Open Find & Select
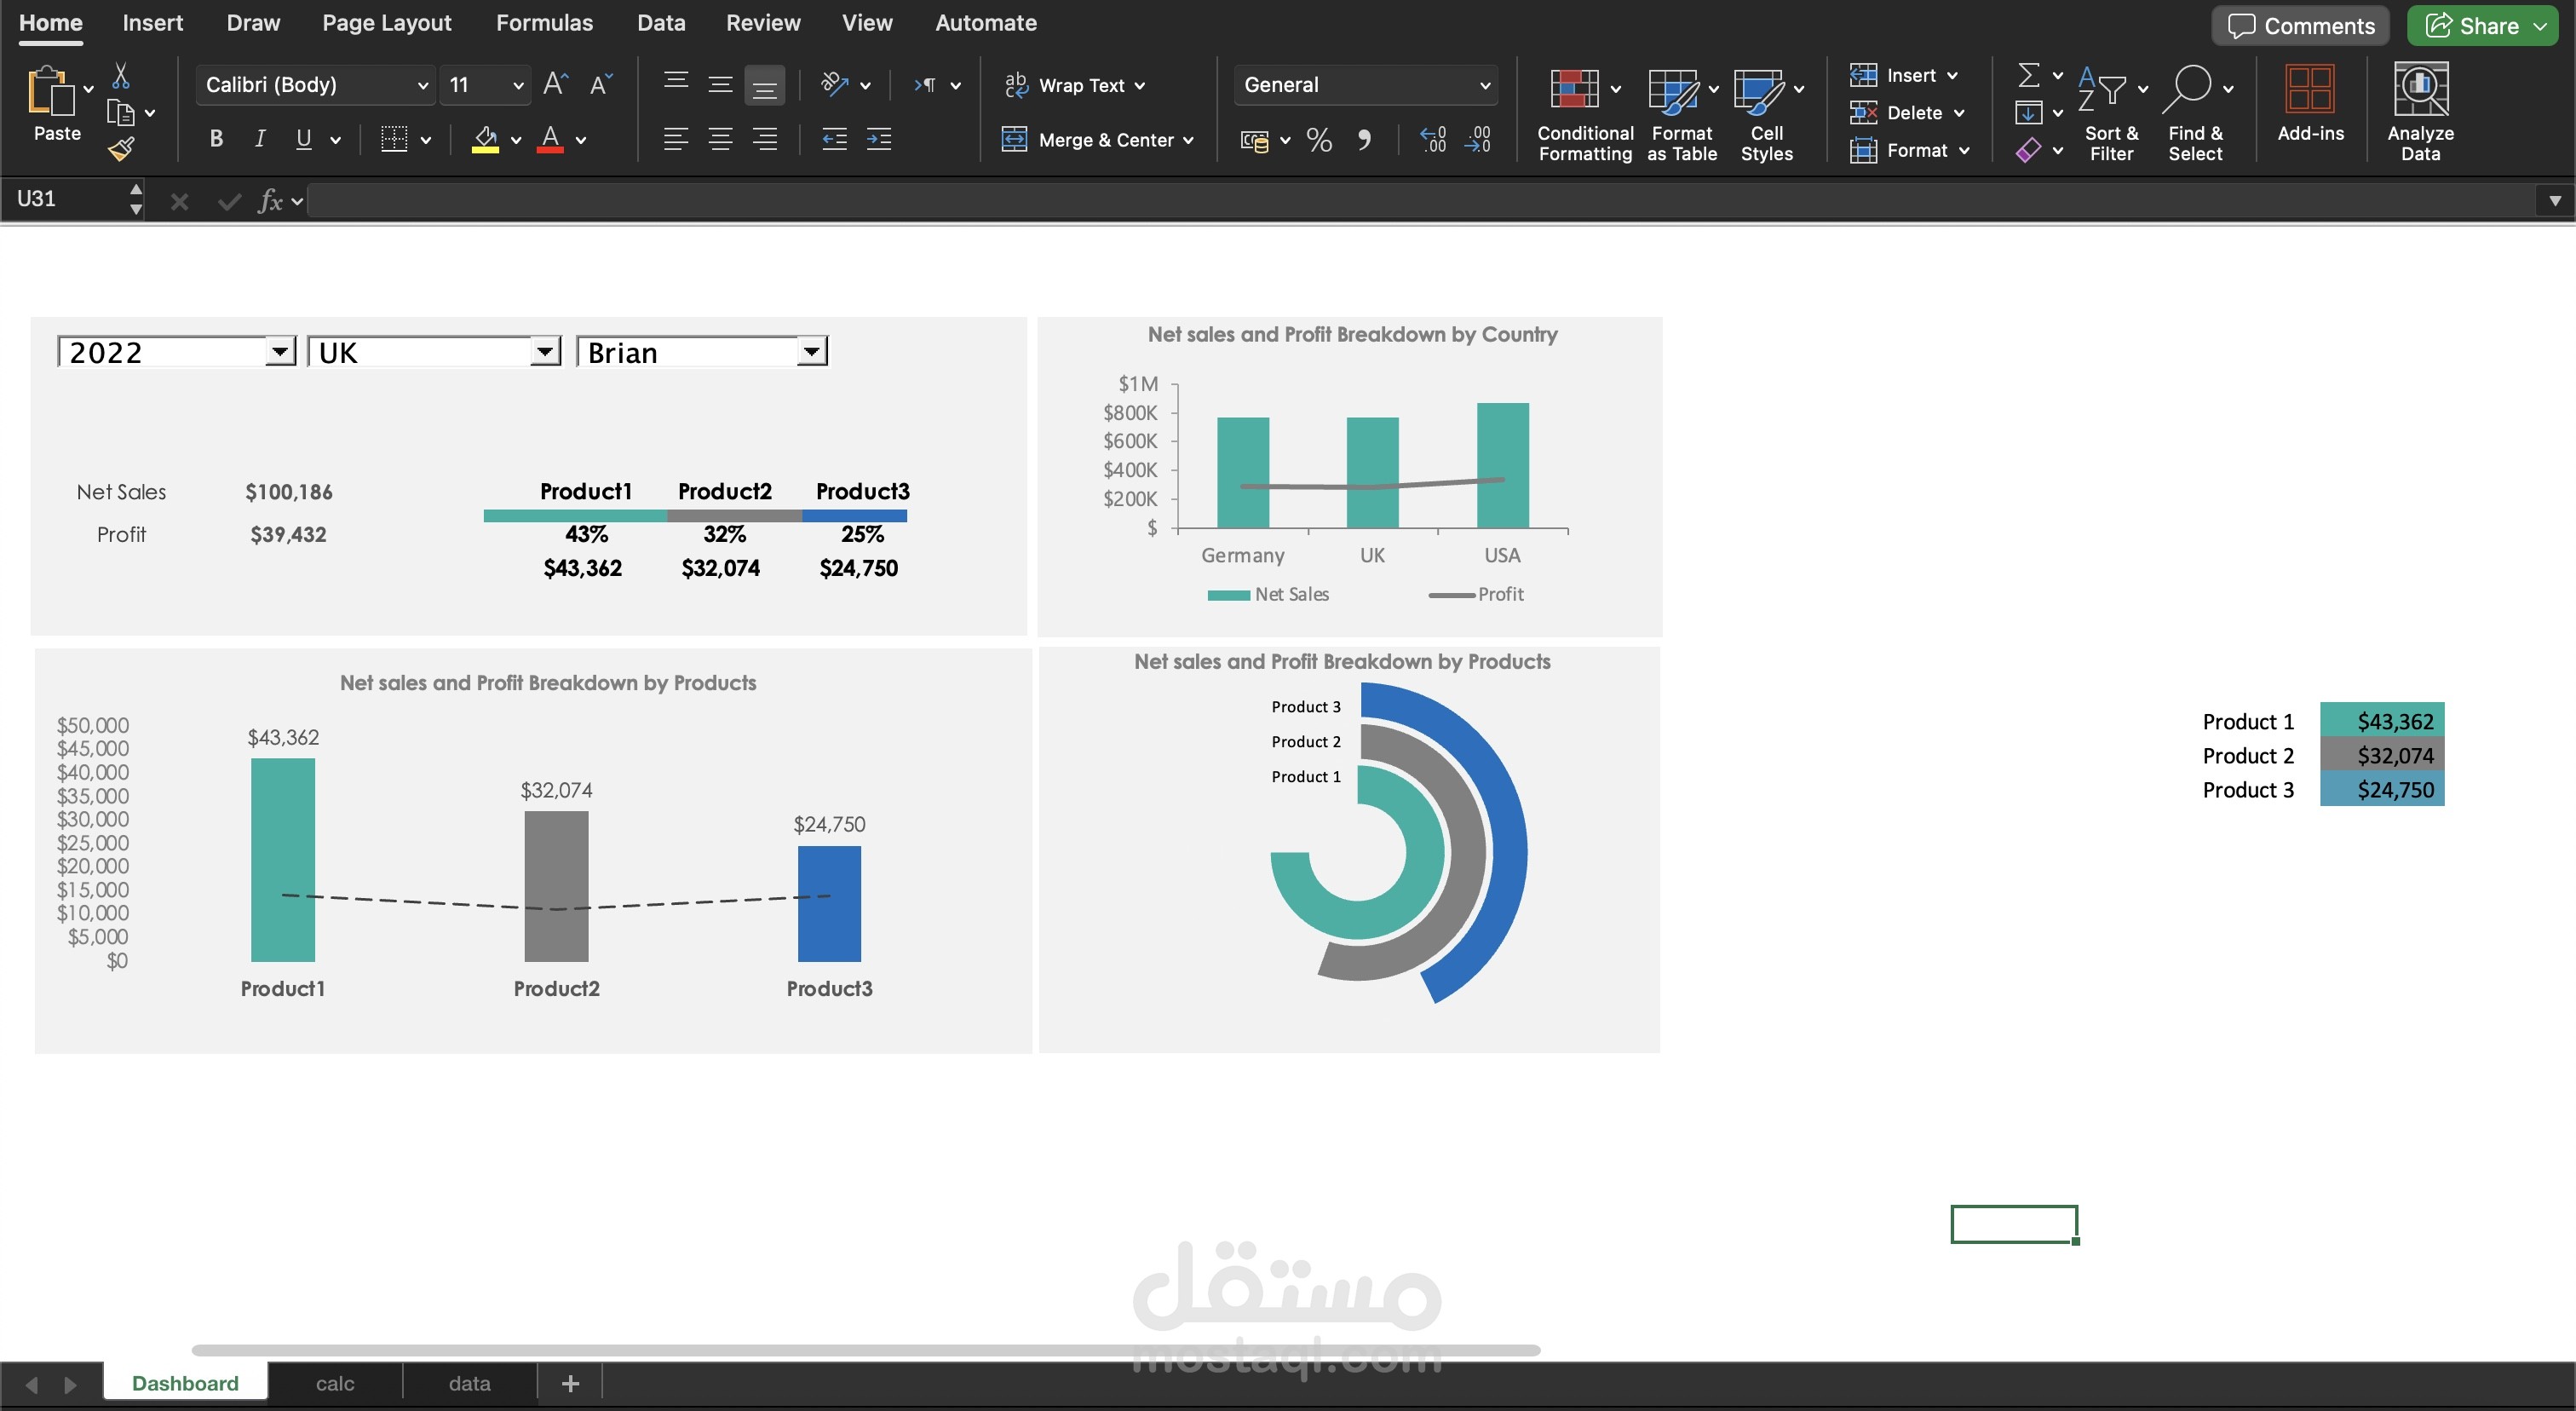Screen dimensions: 2576x1411 [x=2195, y=113]
